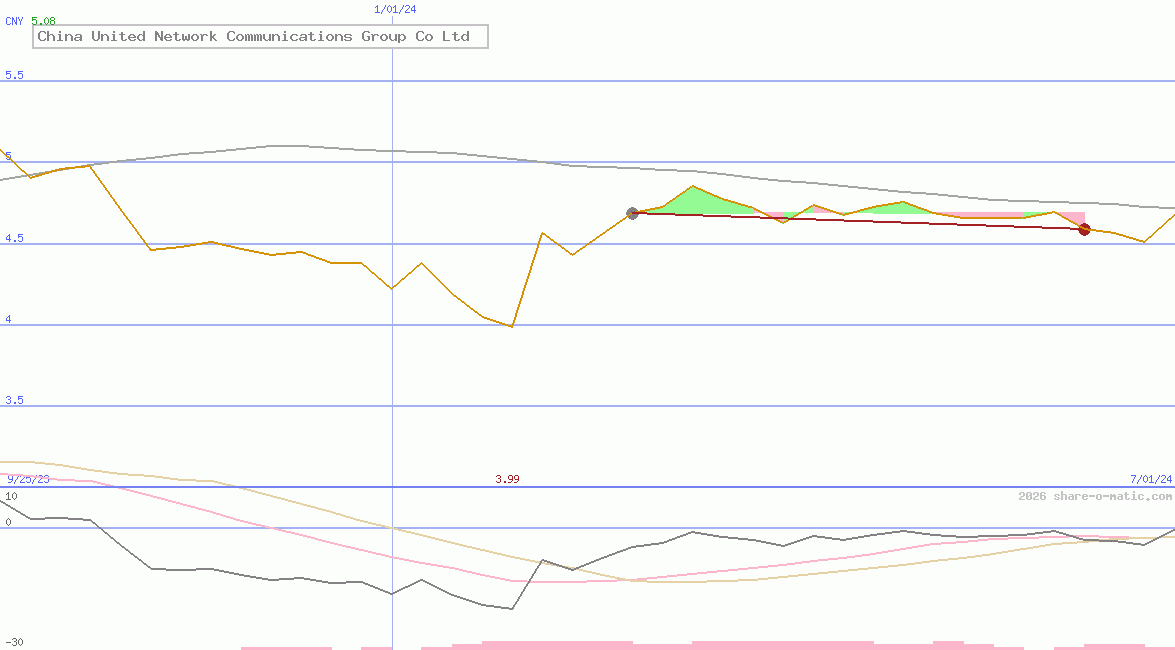Click the 7/01/24 end date label
1175x650 pixels.
point(1151,479)
